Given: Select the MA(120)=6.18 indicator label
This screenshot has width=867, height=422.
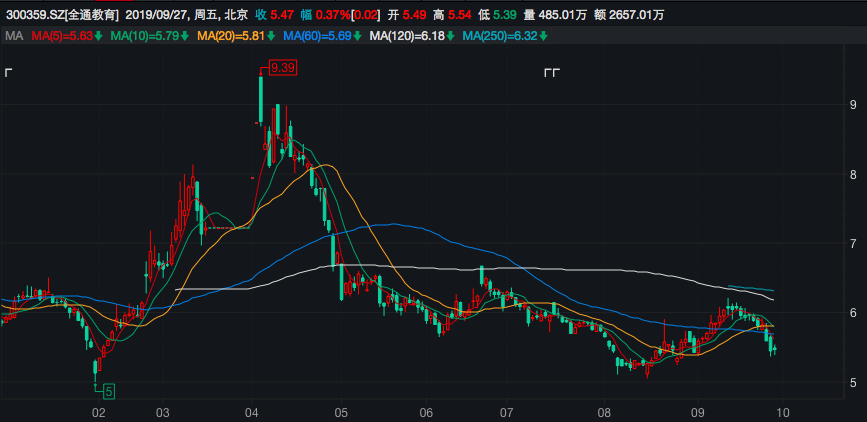Looking at the screenshot, I should tap(408, 37).
